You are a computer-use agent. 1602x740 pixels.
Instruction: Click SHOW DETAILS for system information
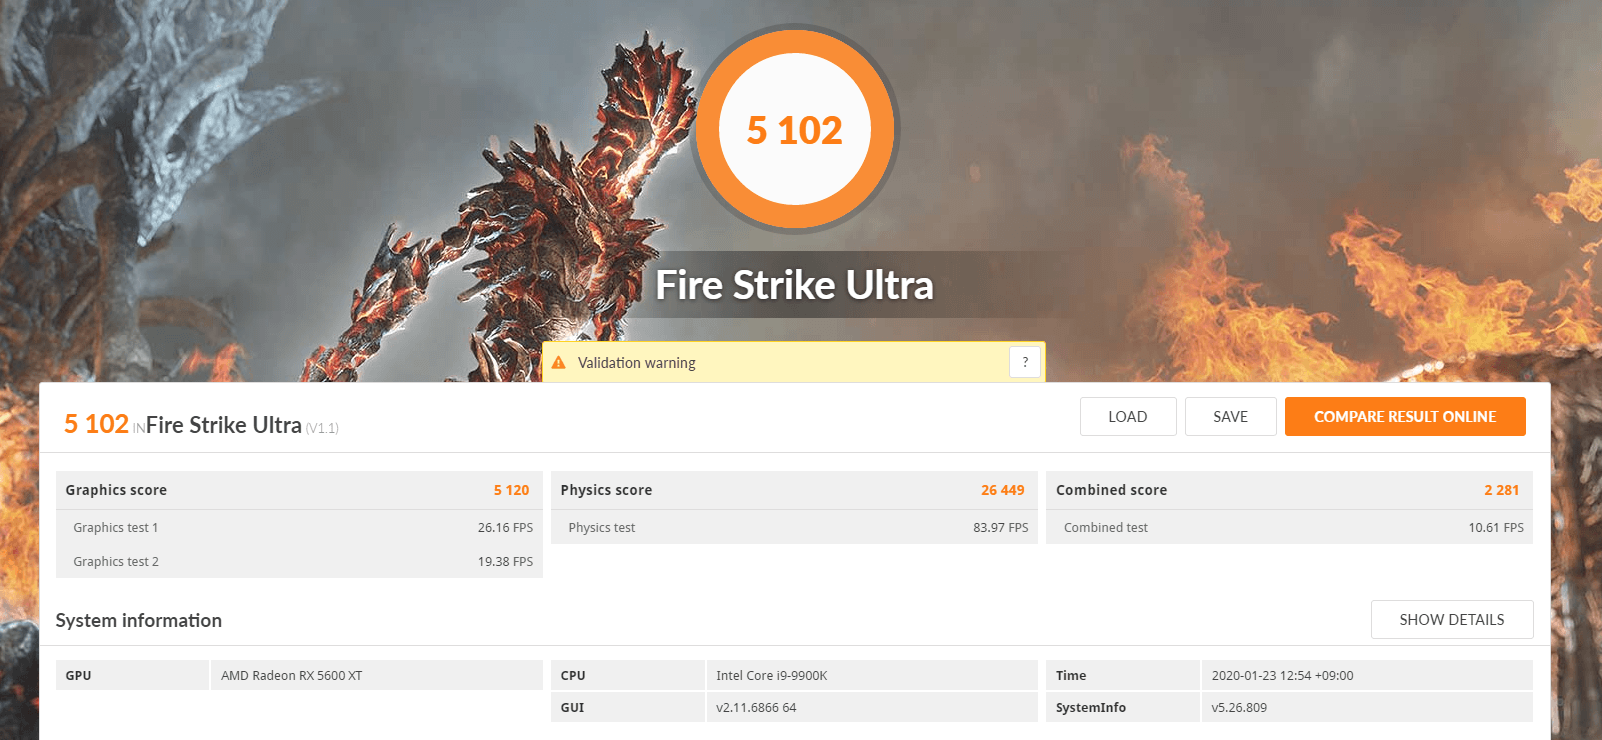click(1452, 620)
